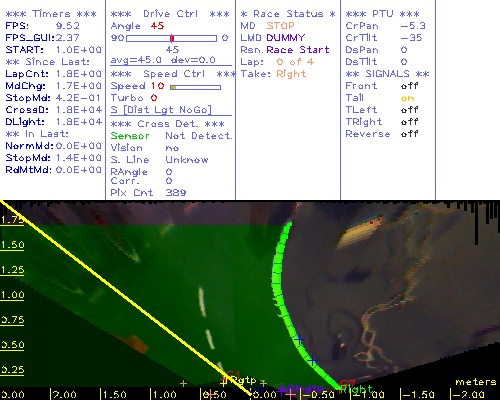Click the S. Line value Unknow
500x400 pixels.
pyautogui.click(x=187, y=160)
